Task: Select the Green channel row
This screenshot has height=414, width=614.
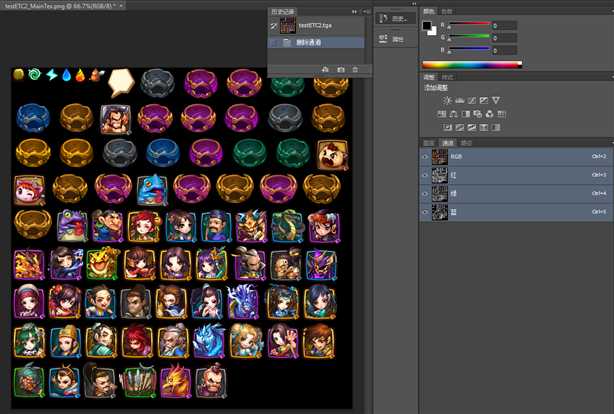Action: pyautogui.click(x=514, y=193)
